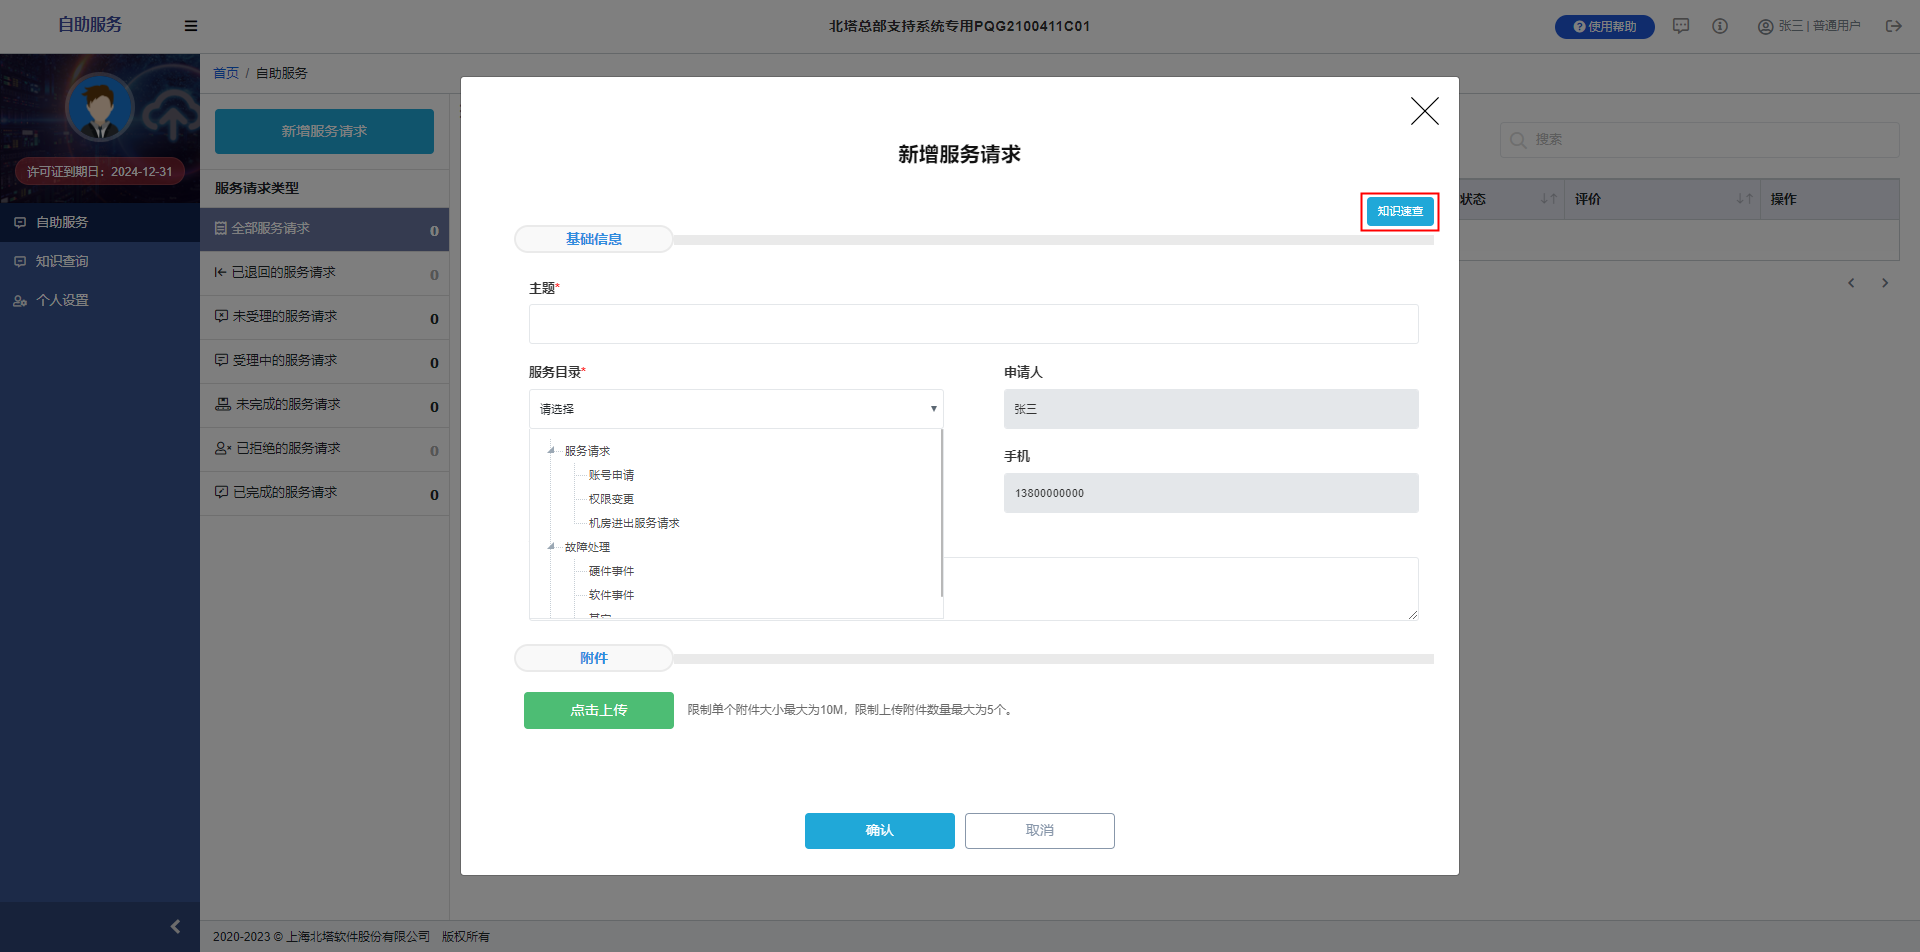
Task: Collapse the 服务请求 tree node
Action: pos(551,451)
